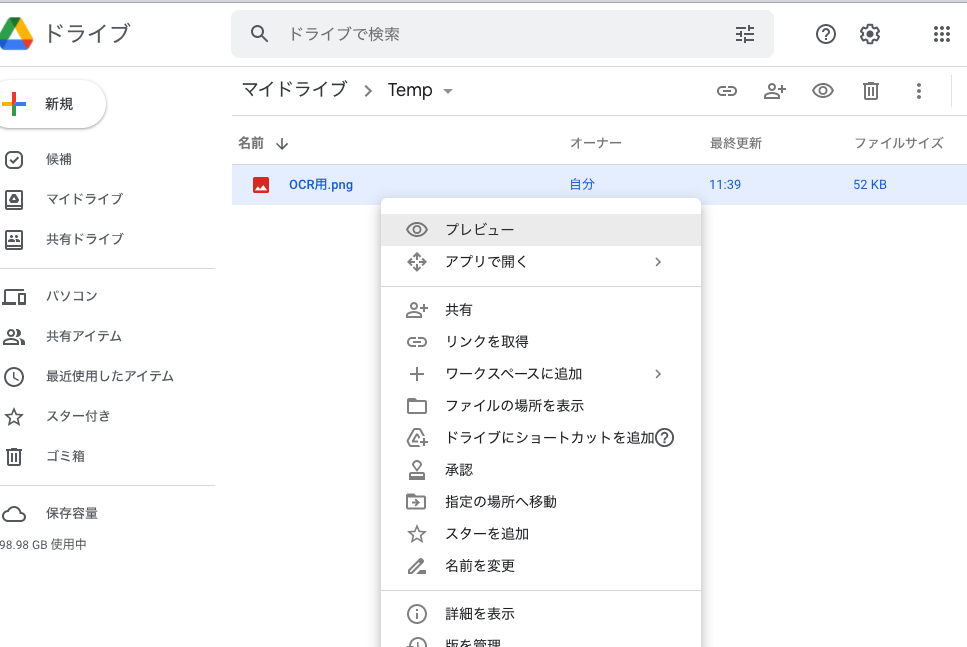The height and width of the screenshot is (647, 967).
Task: Open the three-dot more actions menu
Action: pyautogui.click(x=919, y=91)
